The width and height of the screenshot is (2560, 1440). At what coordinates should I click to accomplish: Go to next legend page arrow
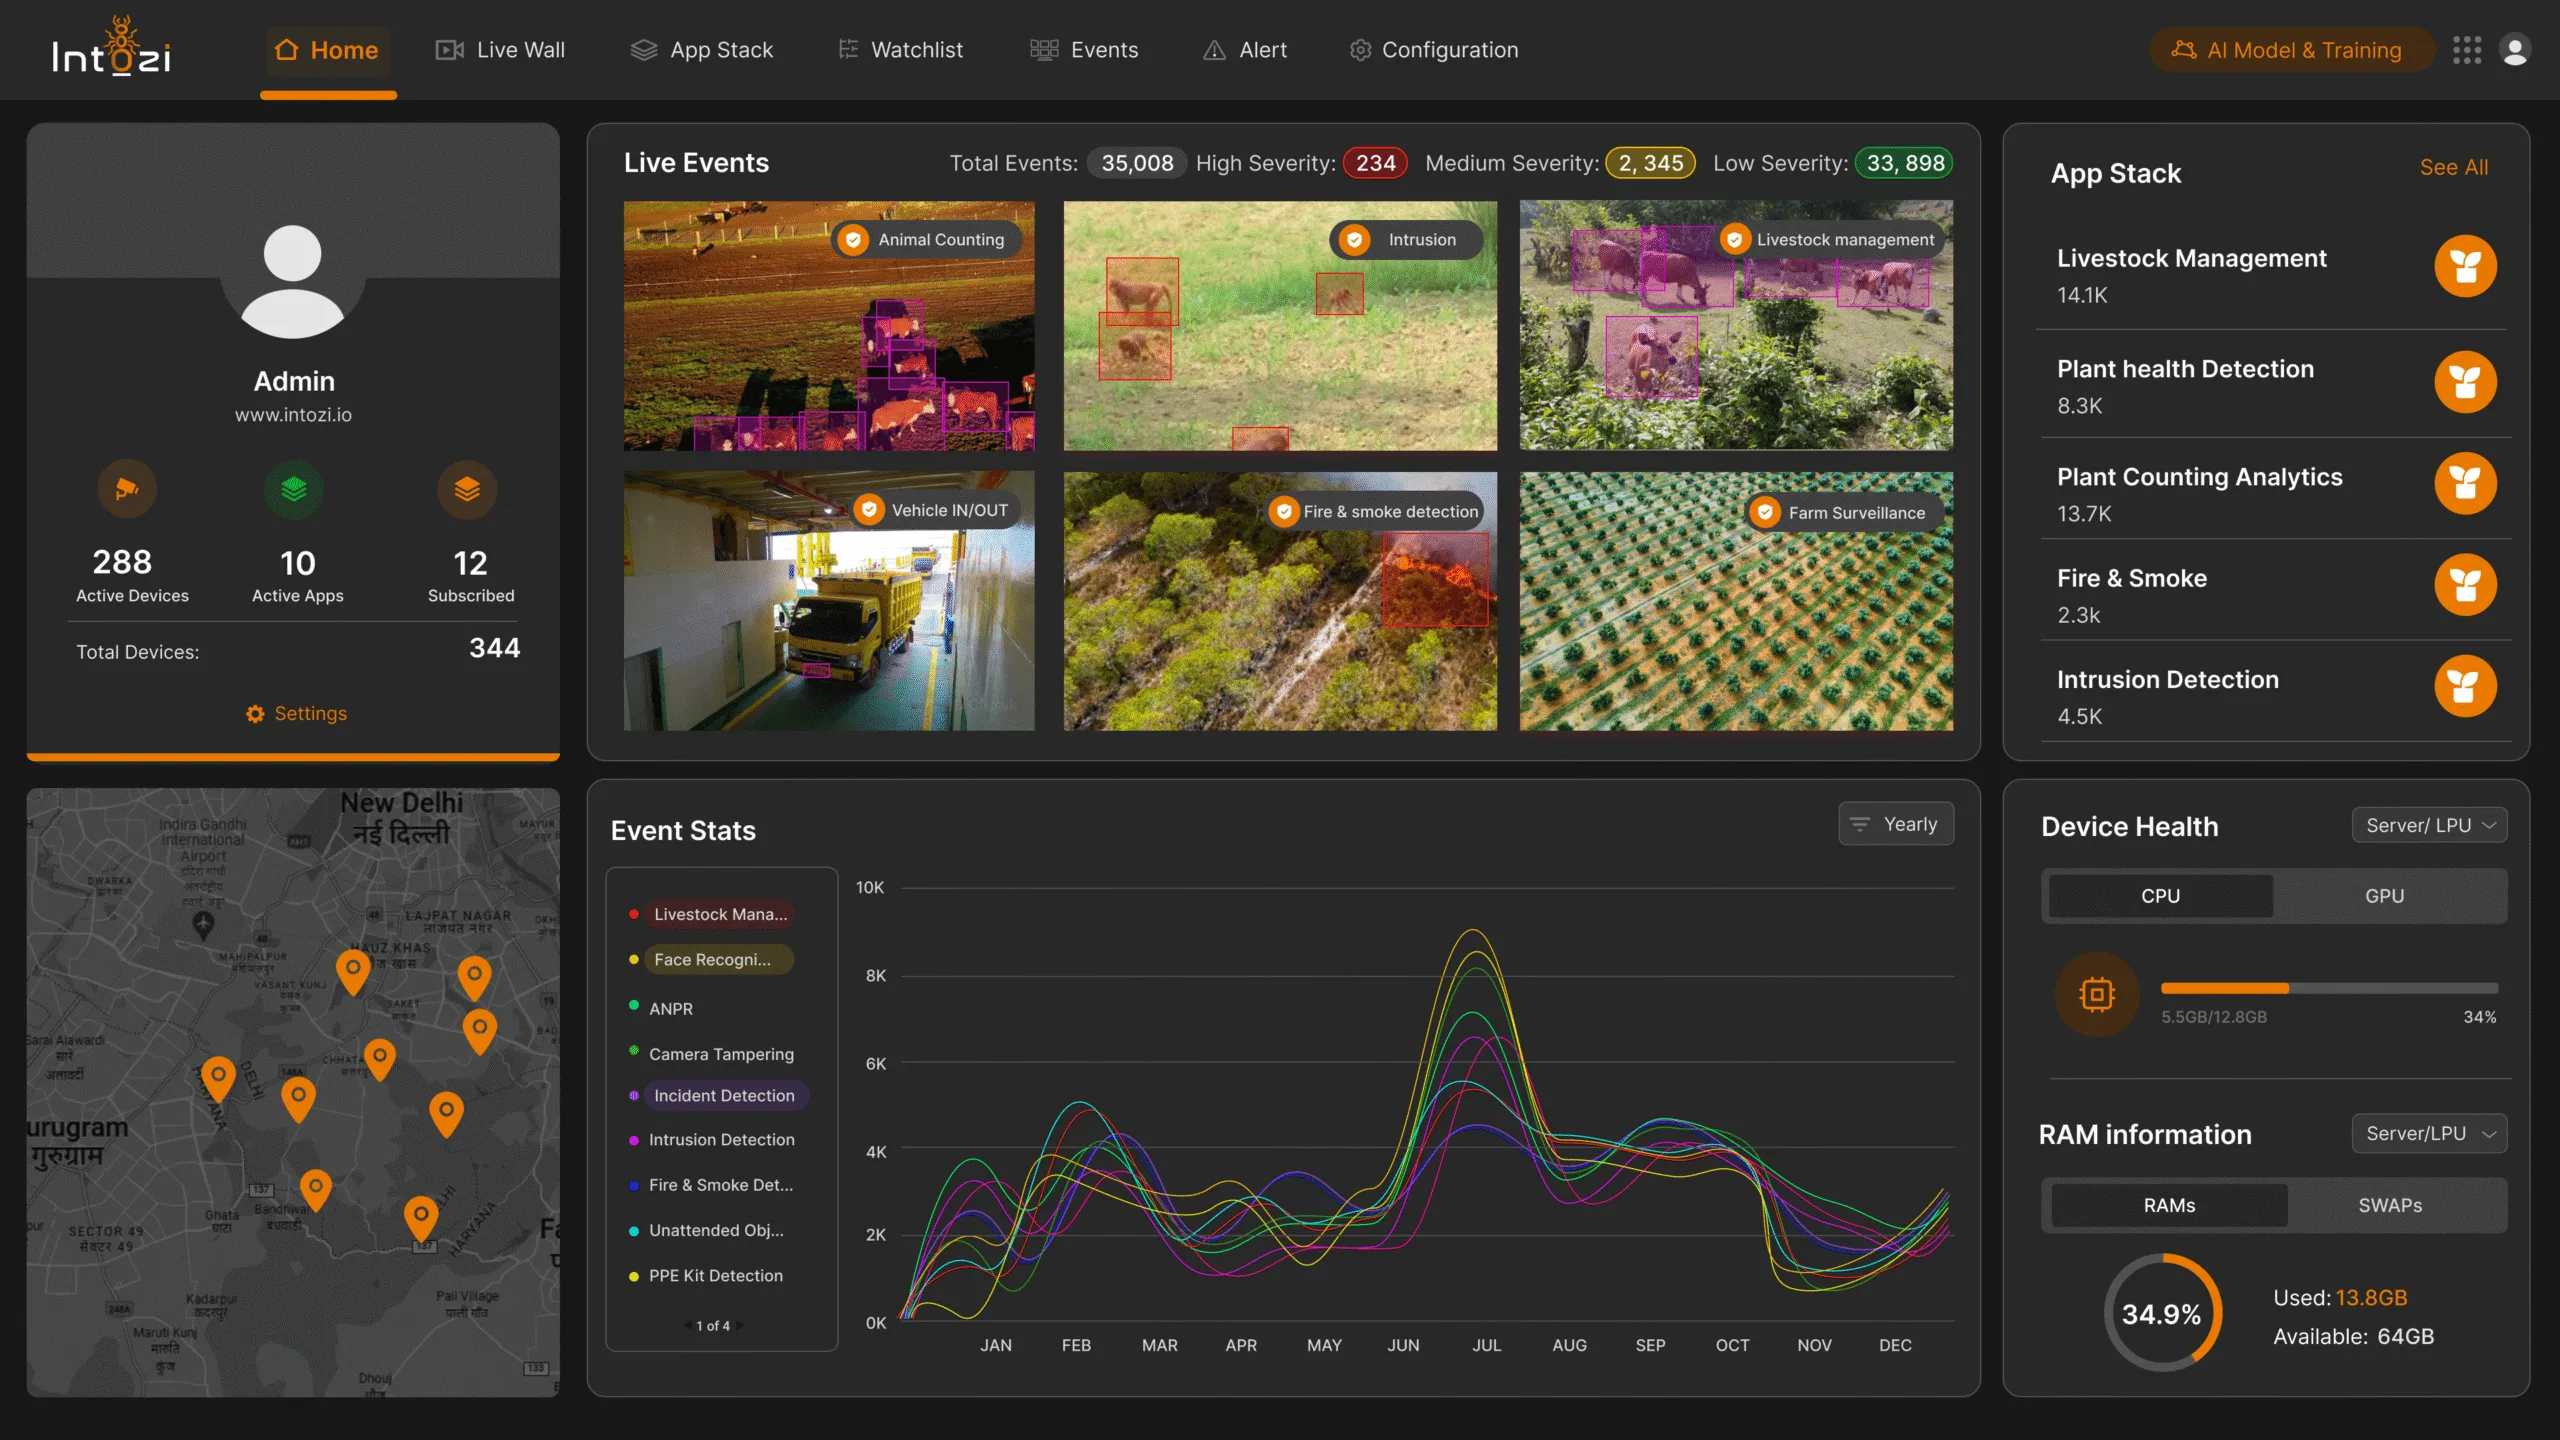pyautogui.click(x=740, y=1326)
